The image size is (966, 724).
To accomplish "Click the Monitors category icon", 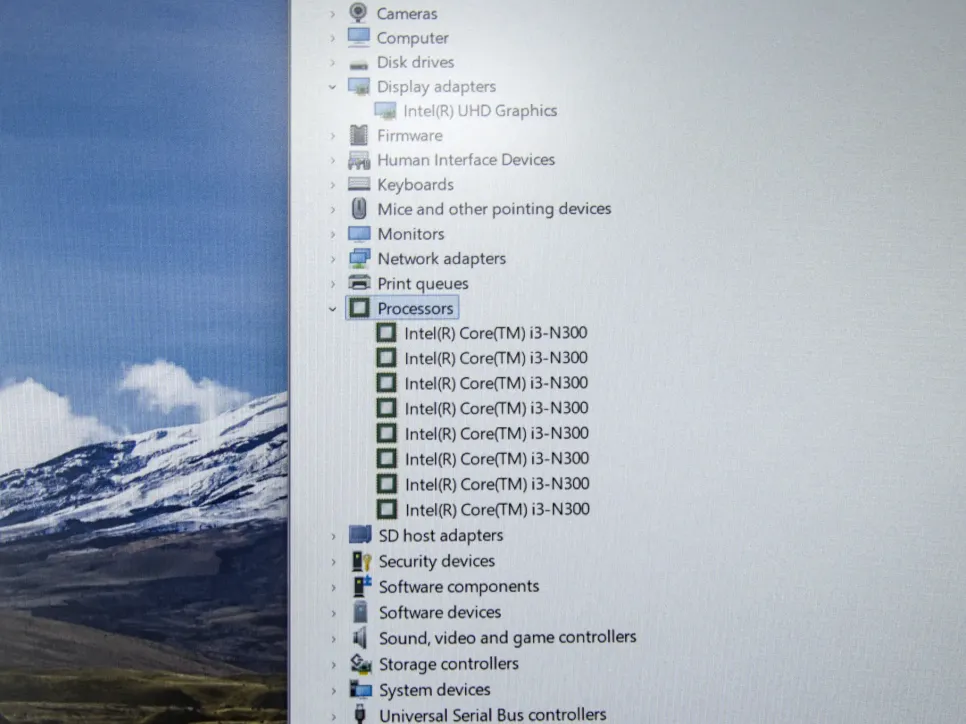I will coord(359,234).
